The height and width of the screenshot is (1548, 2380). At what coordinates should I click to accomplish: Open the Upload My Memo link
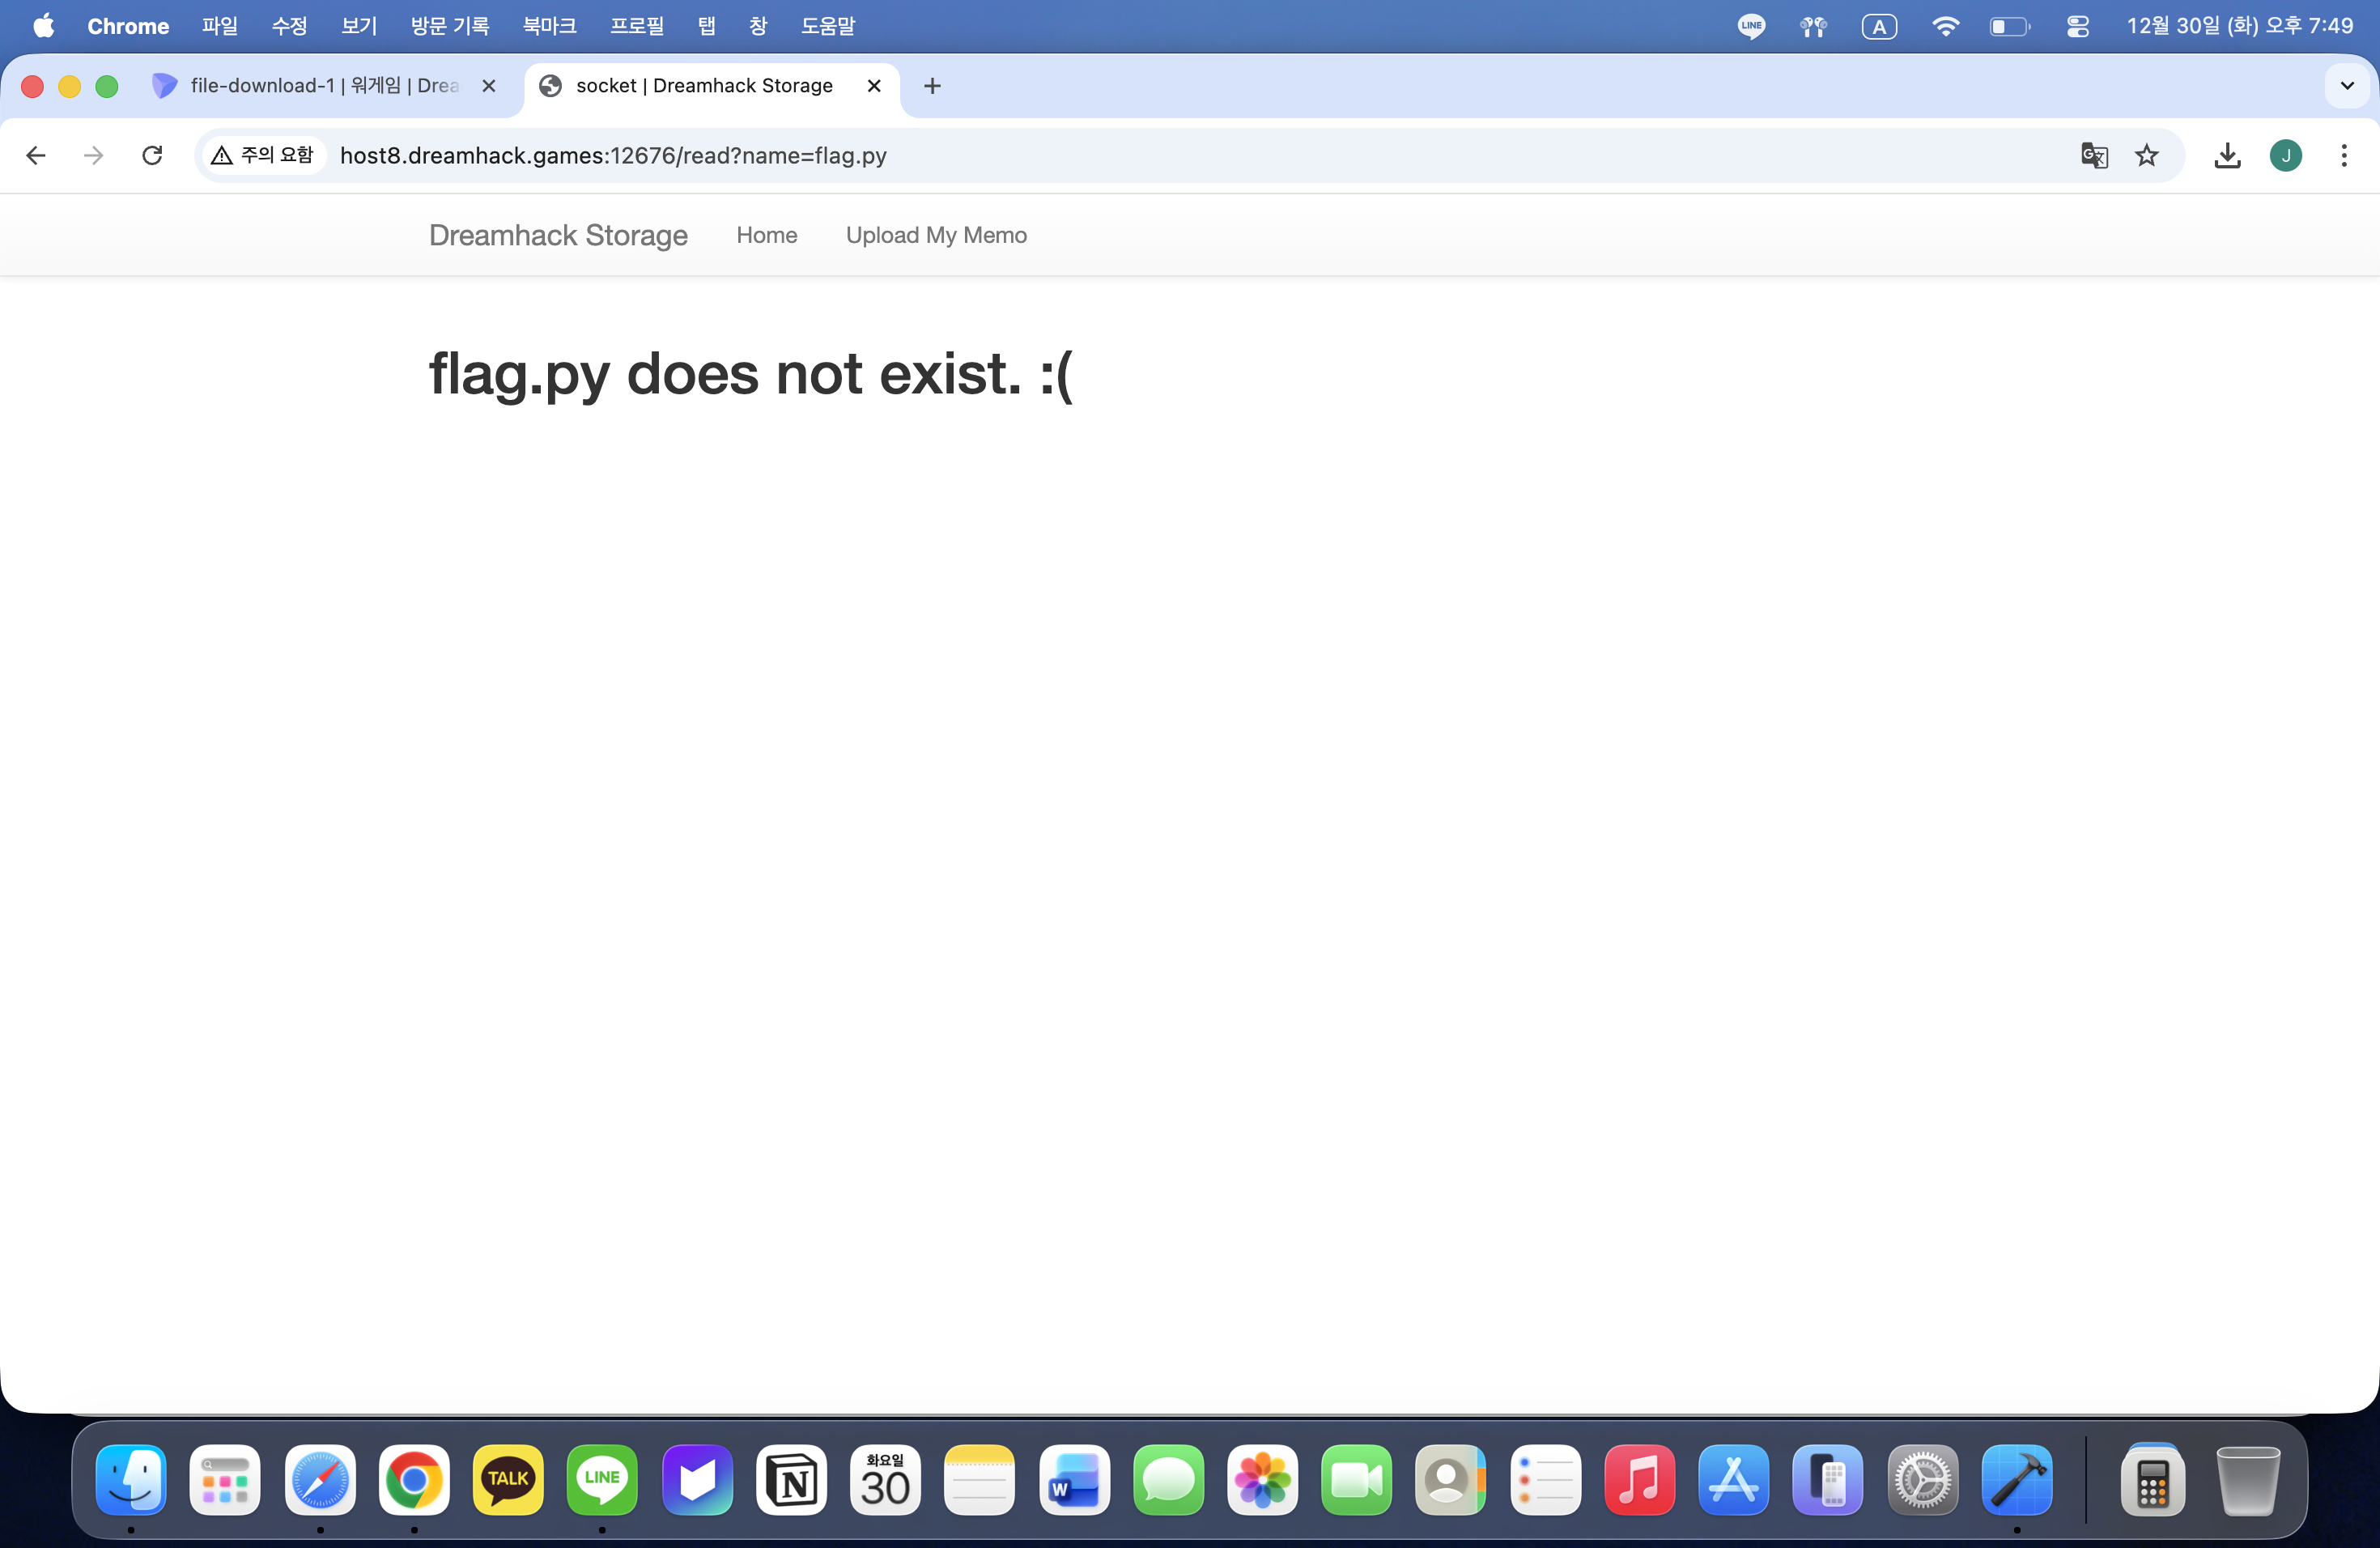click(936, 235)
